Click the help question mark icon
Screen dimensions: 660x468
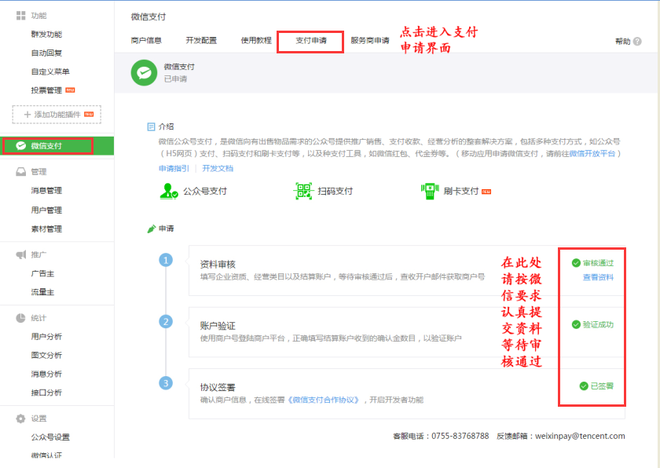[x=637, y=41]
